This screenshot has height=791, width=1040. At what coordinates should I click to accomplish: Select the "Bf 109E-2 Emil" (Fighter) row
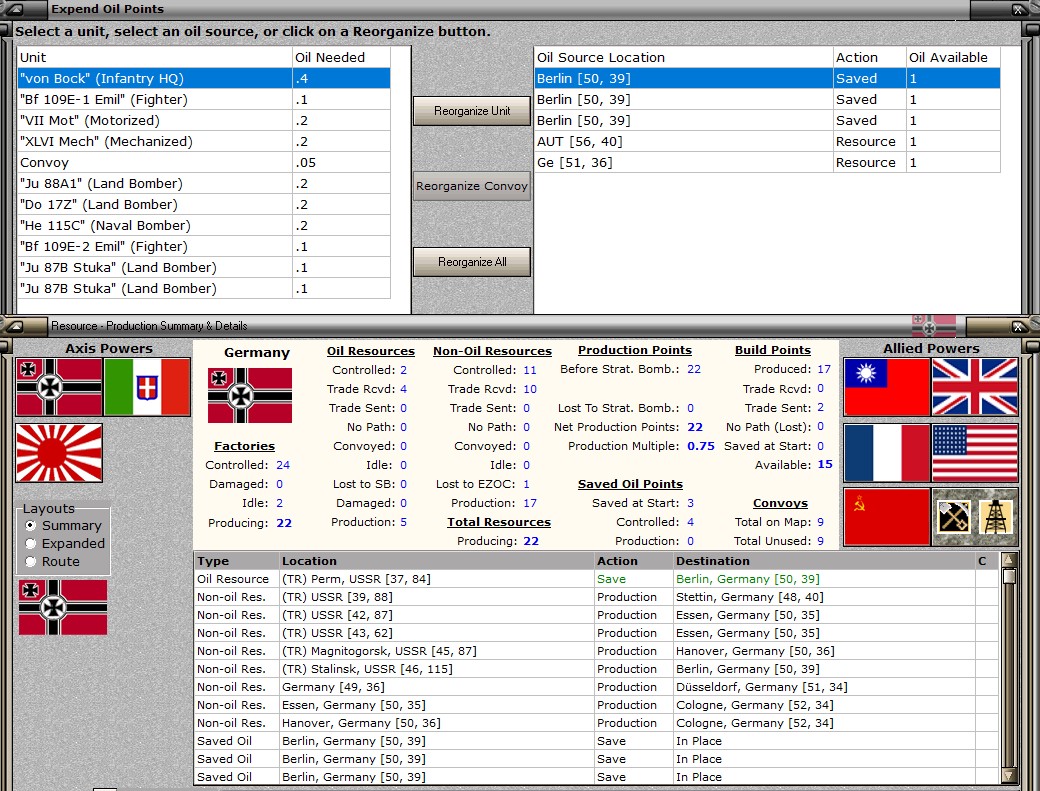(204, 247)
